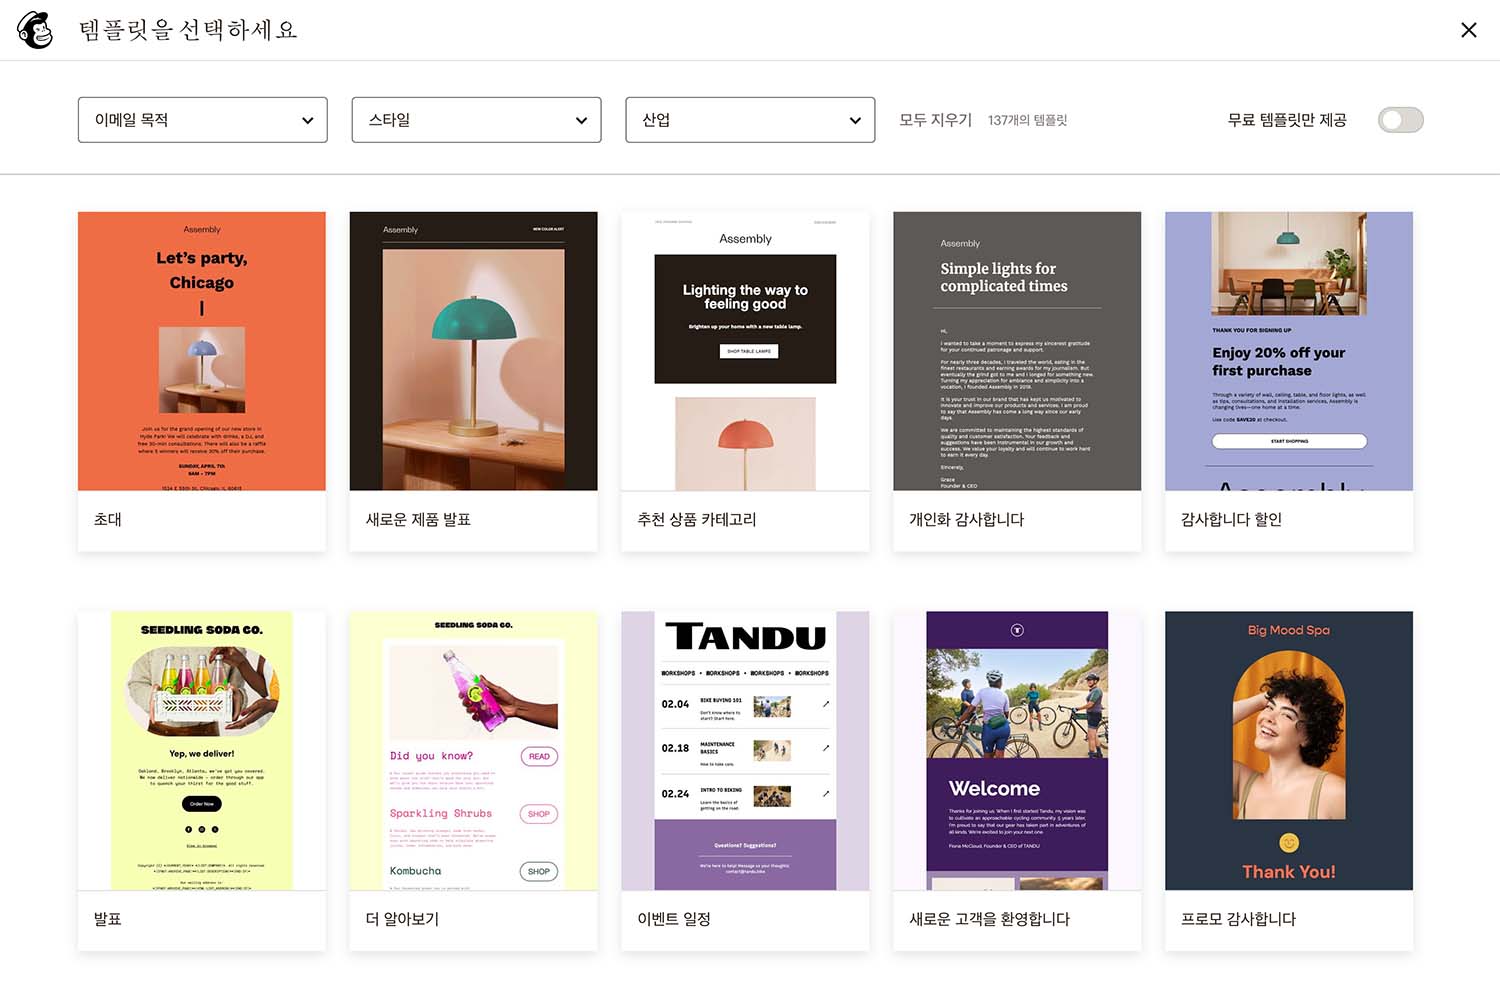Click the Mailchimp monkey logo

[36, 30]
